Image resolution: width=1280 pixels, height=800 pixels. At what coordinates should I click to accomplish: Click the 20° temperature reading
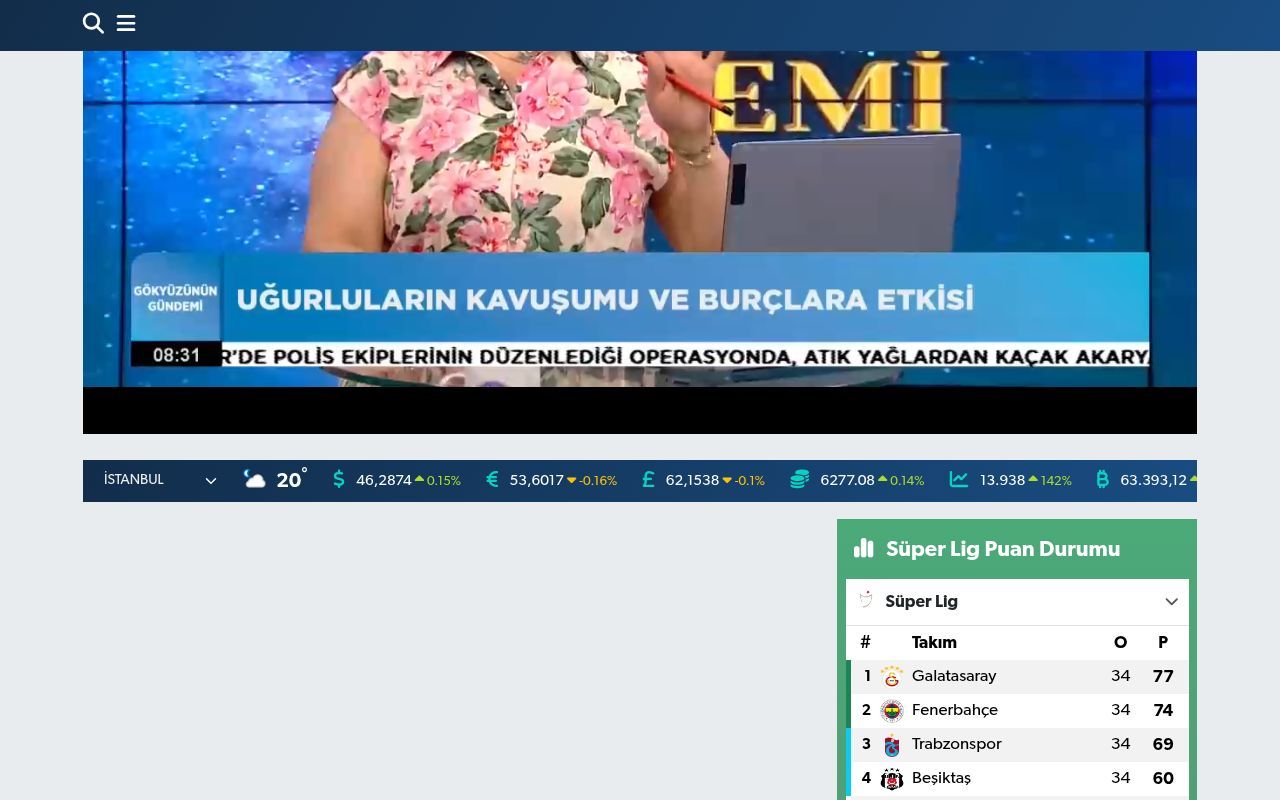[x=291, y=479]
